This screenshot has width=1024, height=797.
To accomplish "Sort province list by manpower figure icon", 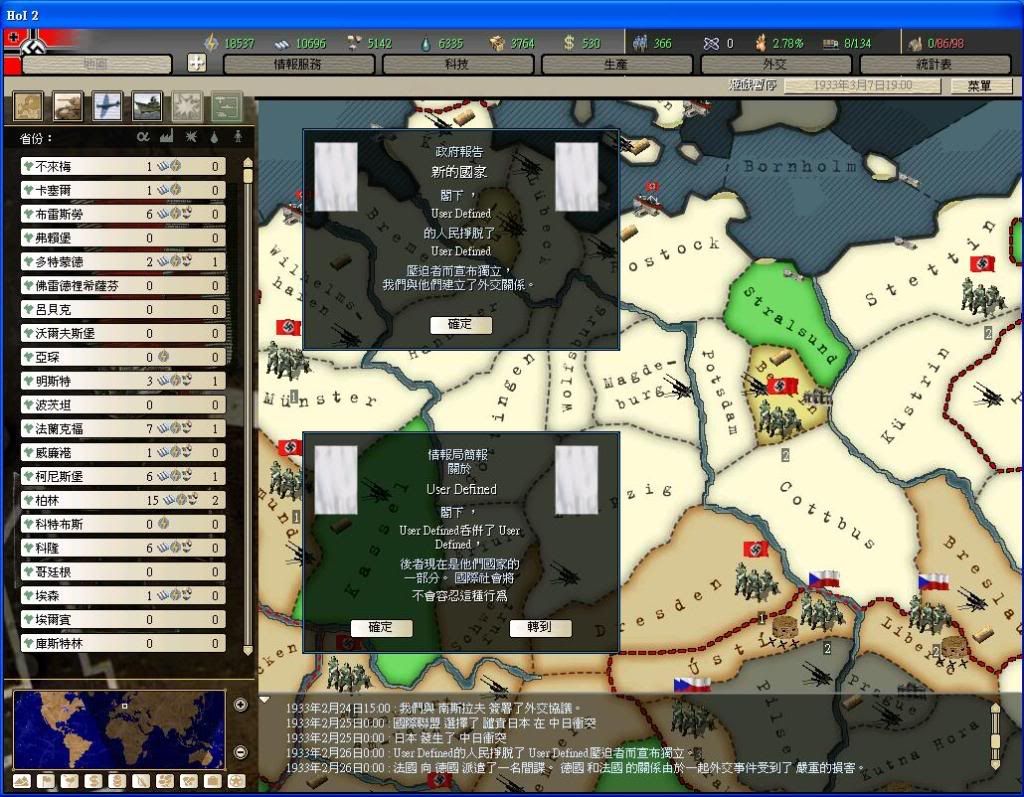I will click(237, 137).
